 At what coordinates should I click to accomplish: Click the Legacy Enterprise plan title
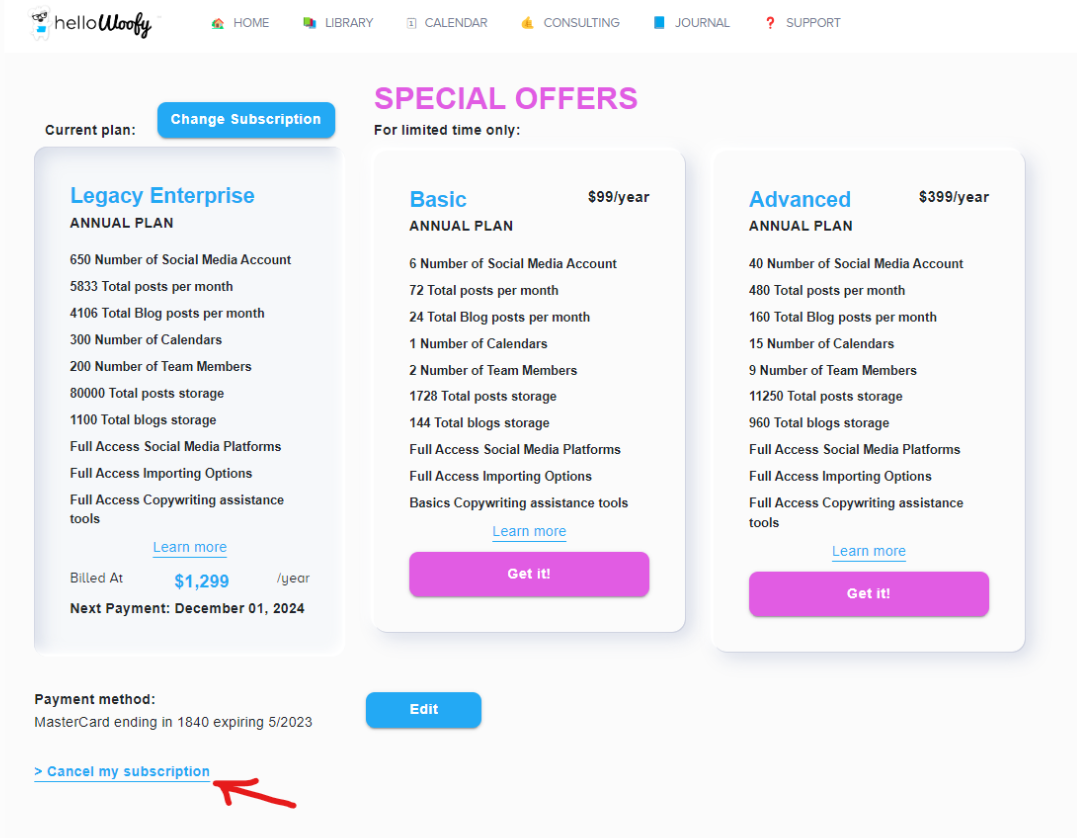tap(162, 196)
